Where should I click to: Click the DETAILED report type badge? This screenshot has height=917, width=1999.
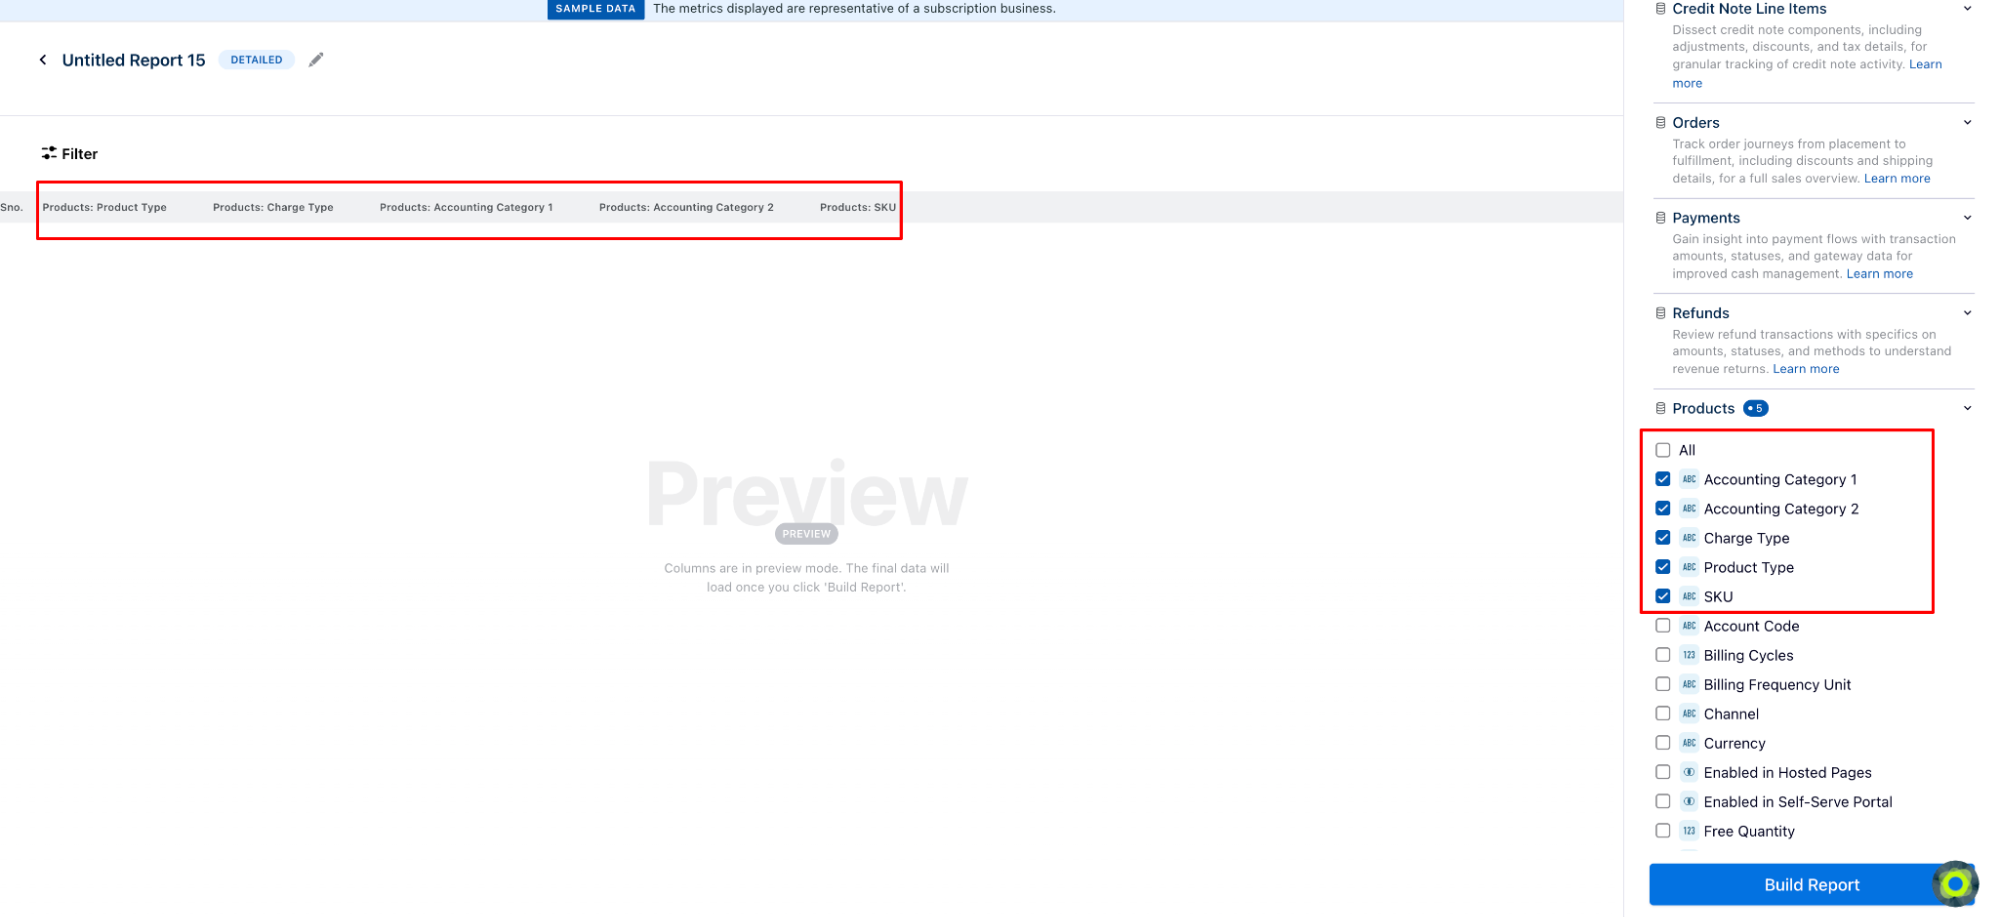(x=256, y=60)
